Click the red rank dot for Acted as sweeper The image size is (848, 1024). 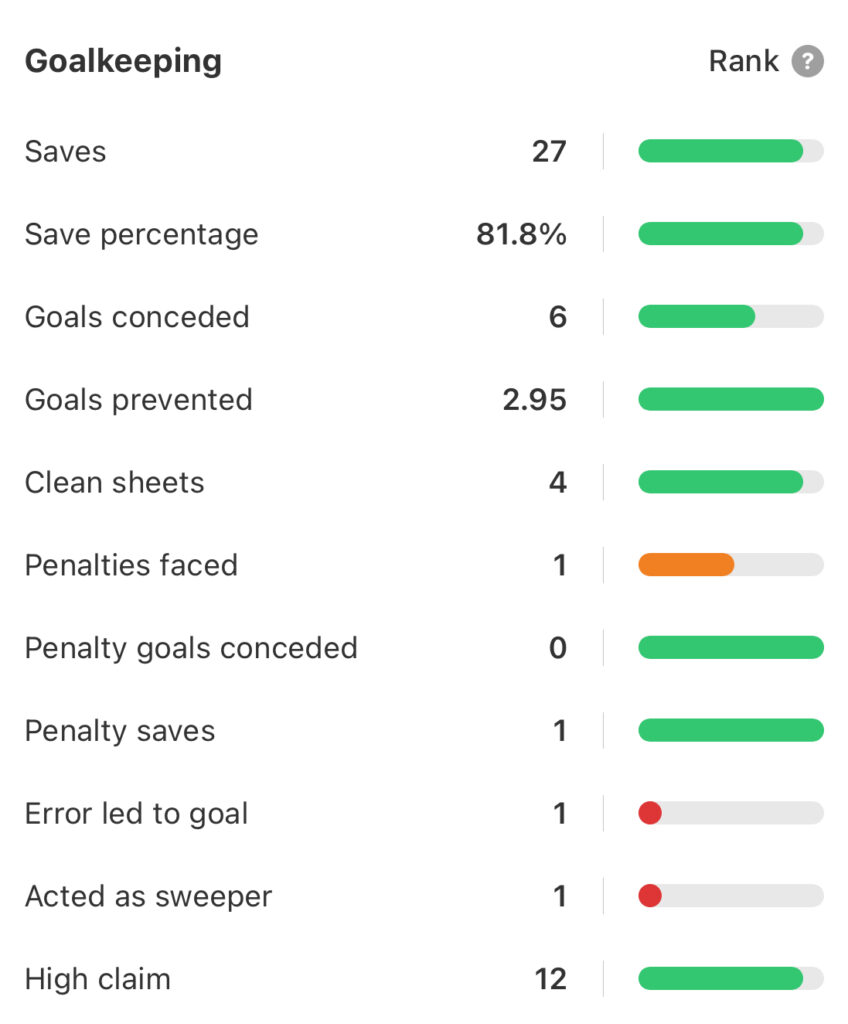coord(650,896)
